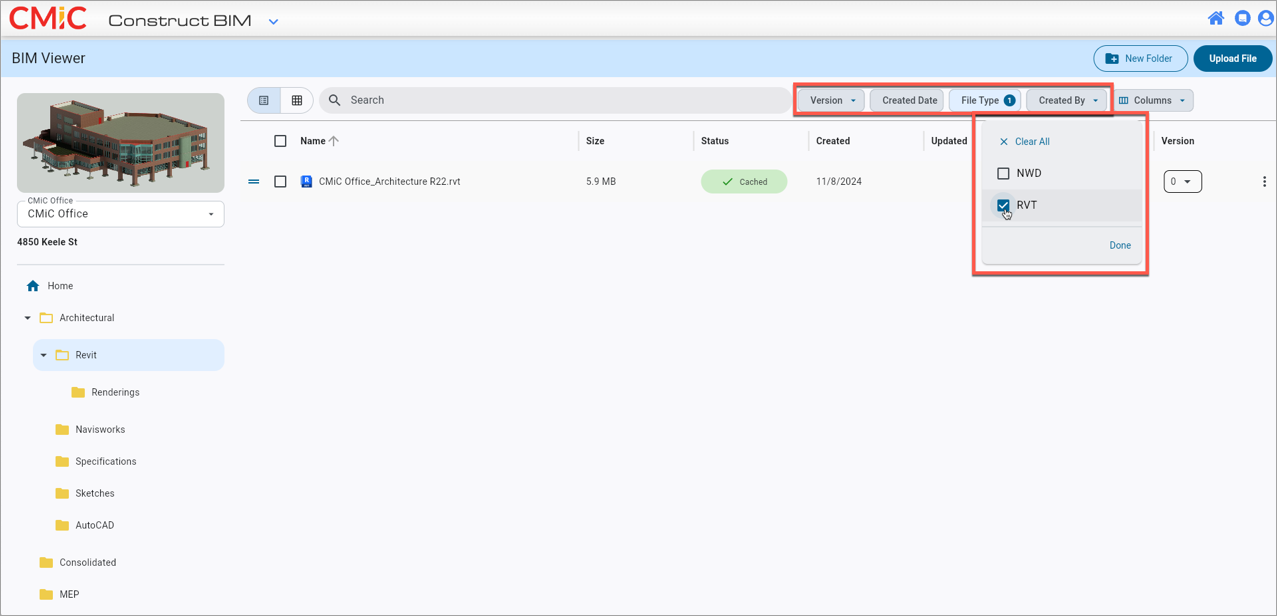The width and height of the screenshot is (1277, 616).
Task: Sort by the Status column header
Action: point(715,141)
